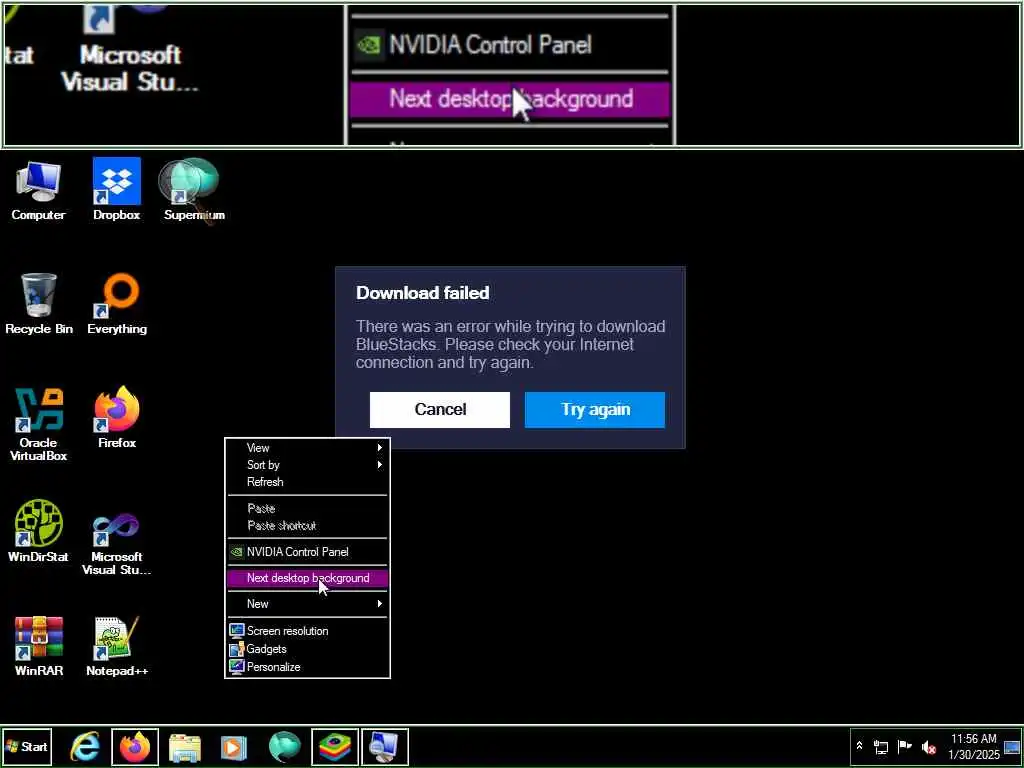Open Gadgets from context menu

[x=307, y=649]
